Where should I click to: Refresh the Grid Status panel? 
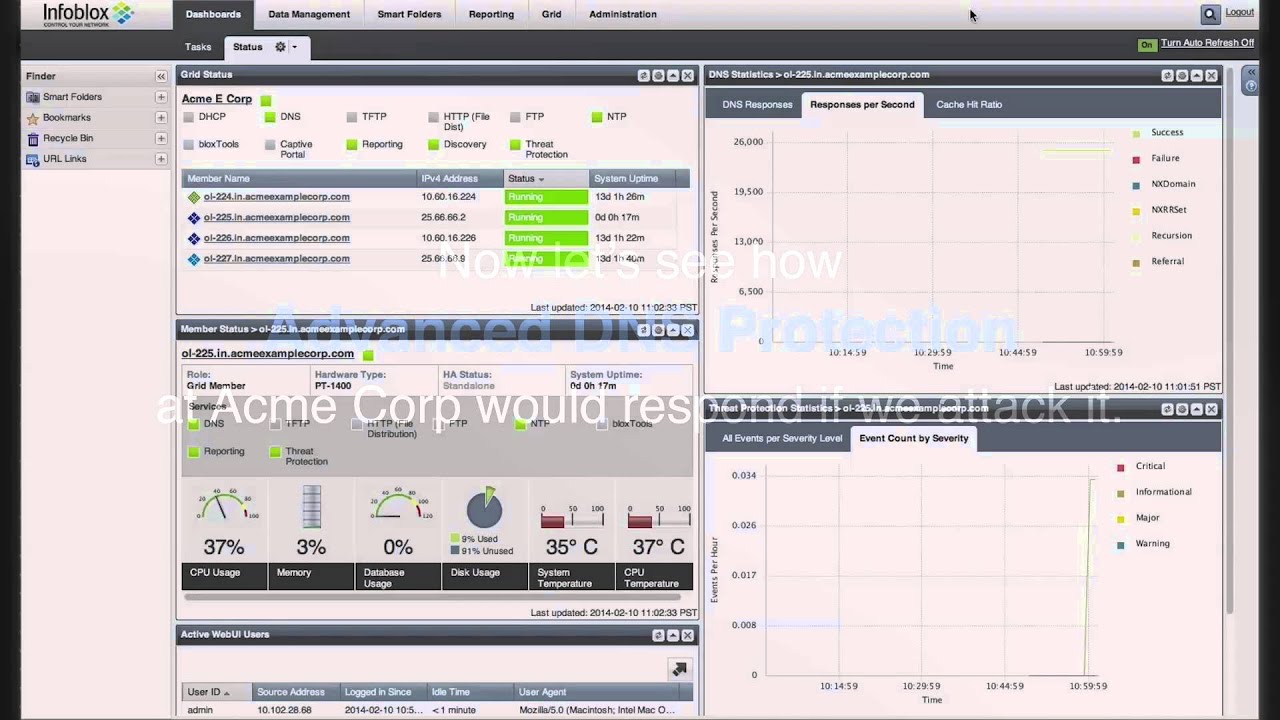[x=644, y=75]
